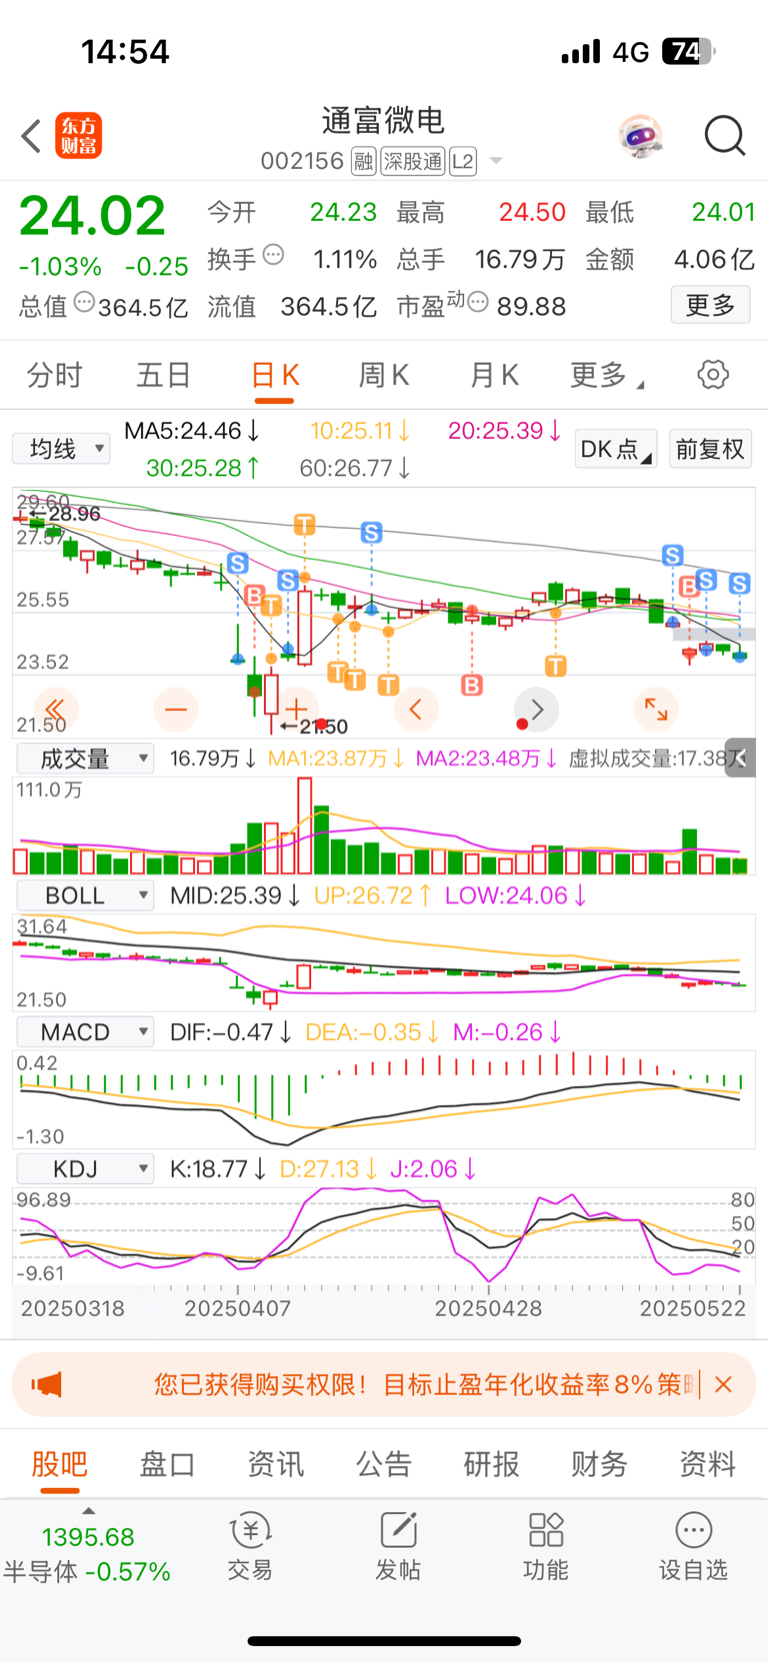Screen dimensions: 768x1663
Task: Tap the search magnifier icon
Action: (725, 135)
